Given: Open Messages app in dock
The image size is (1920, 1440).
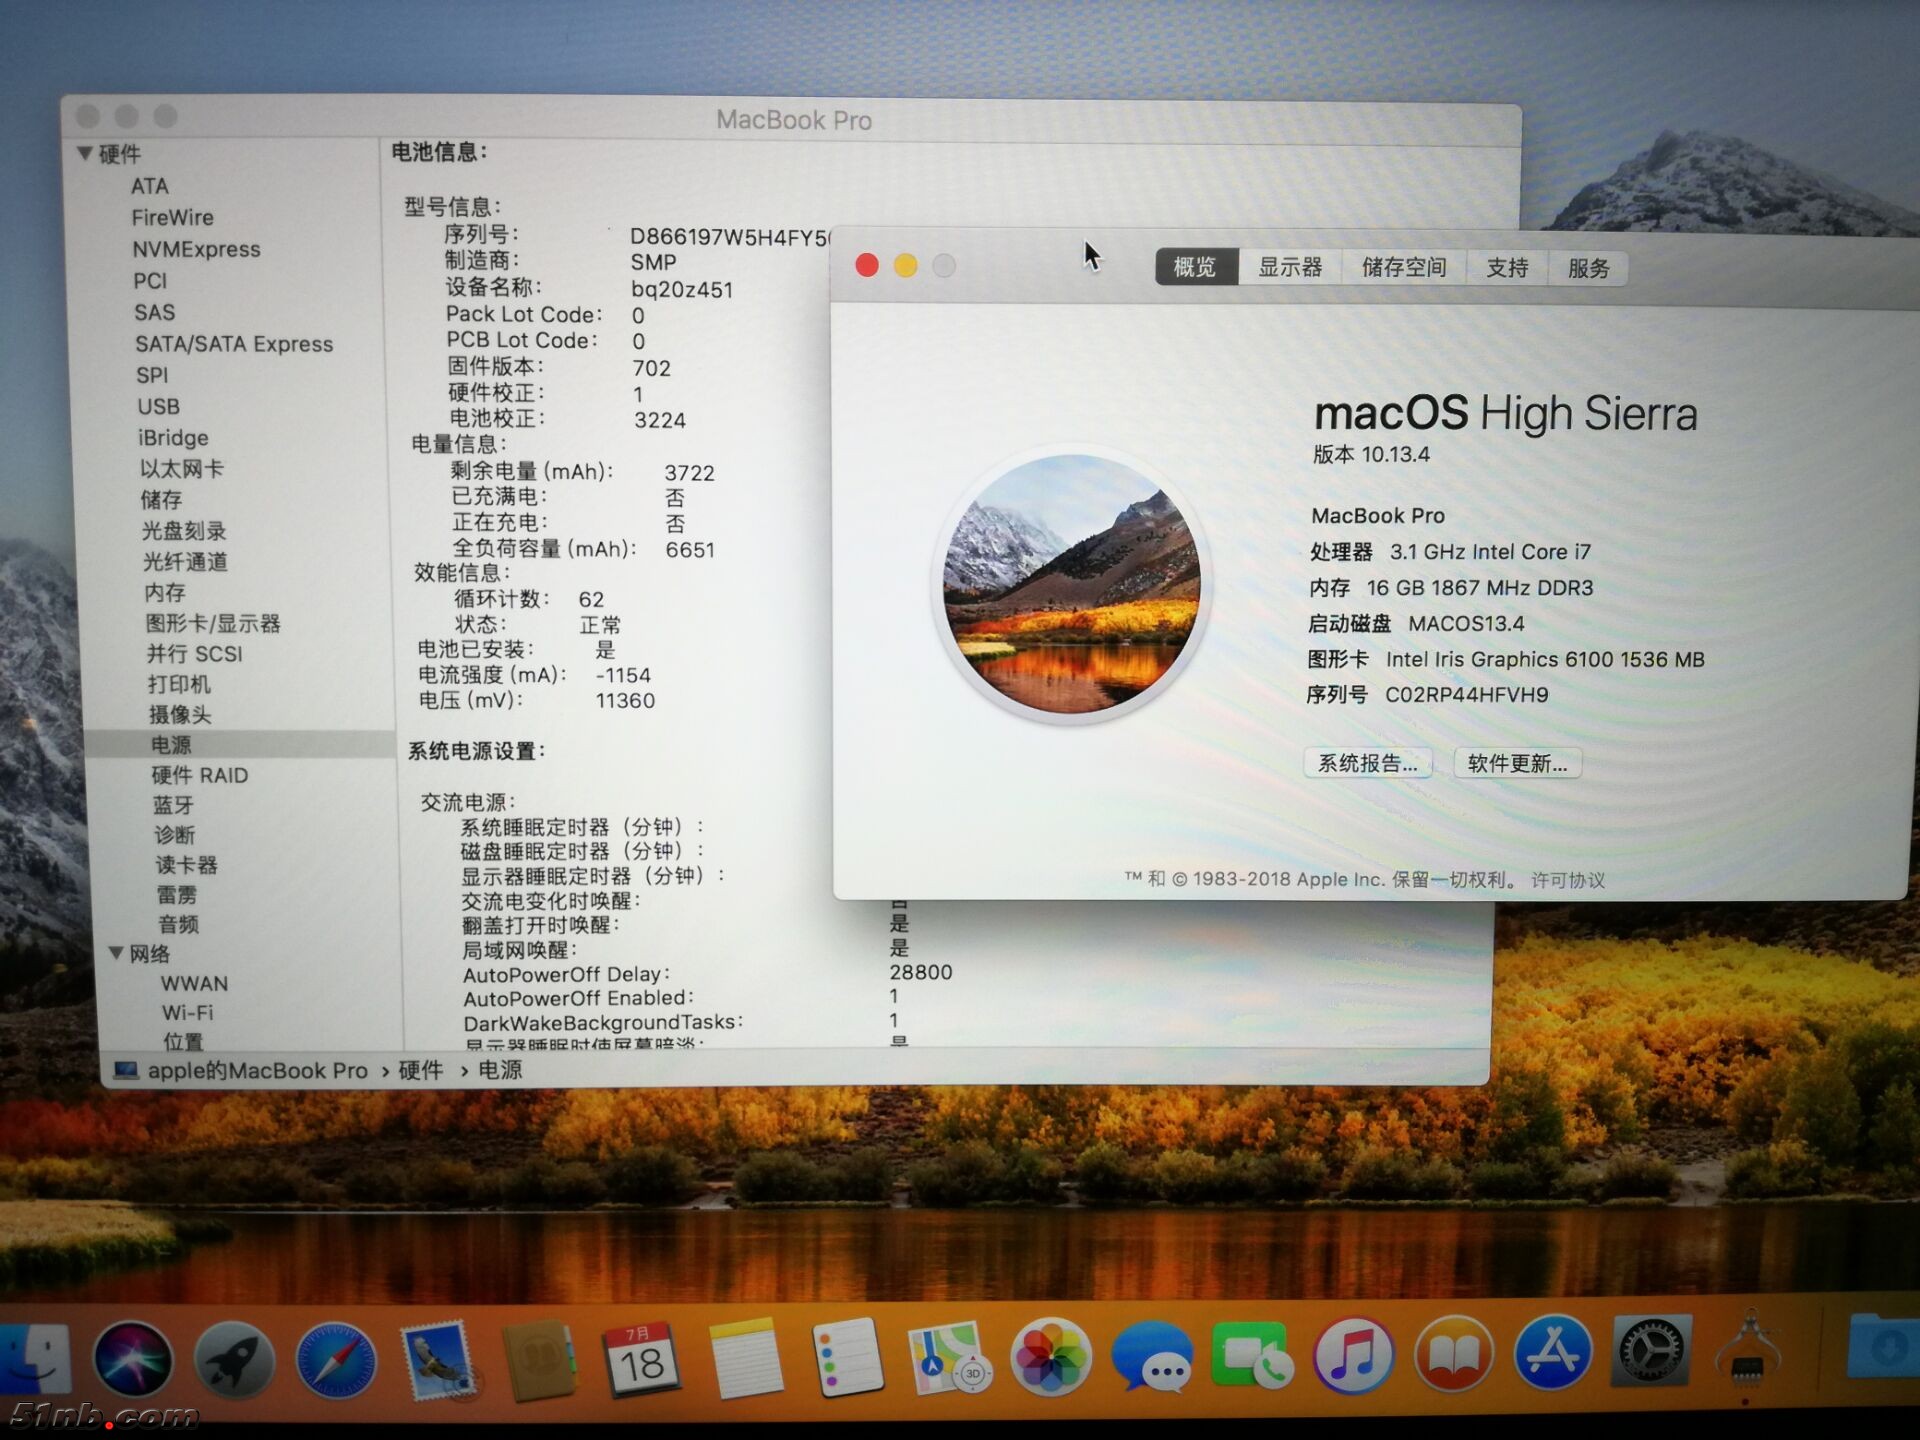Looking at the screenshot, I should point(1152,1357).
